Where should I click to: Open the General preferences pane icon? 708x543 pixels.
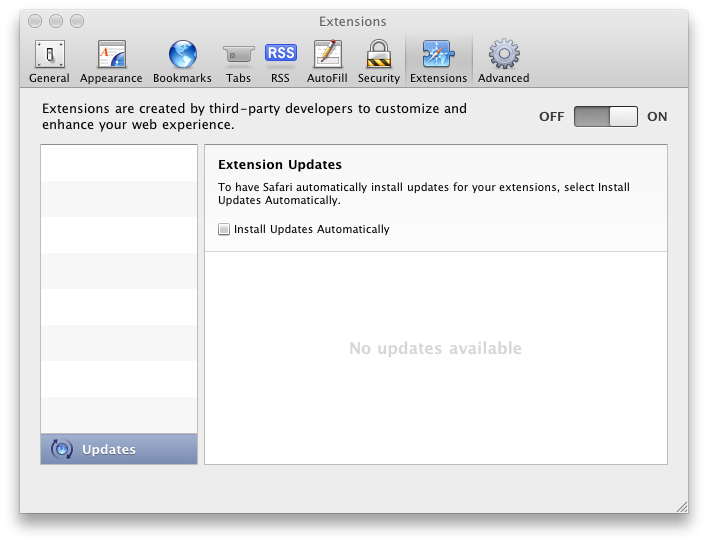point(50,55)
